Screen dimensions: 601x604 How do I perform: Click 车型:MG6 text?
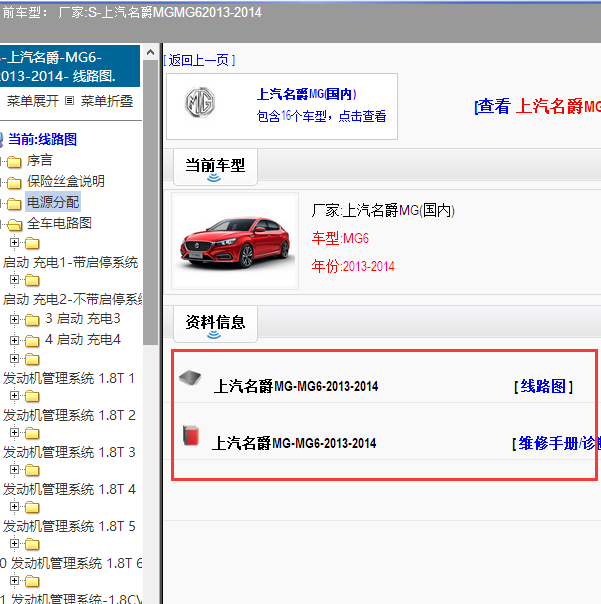pos(340,238)
